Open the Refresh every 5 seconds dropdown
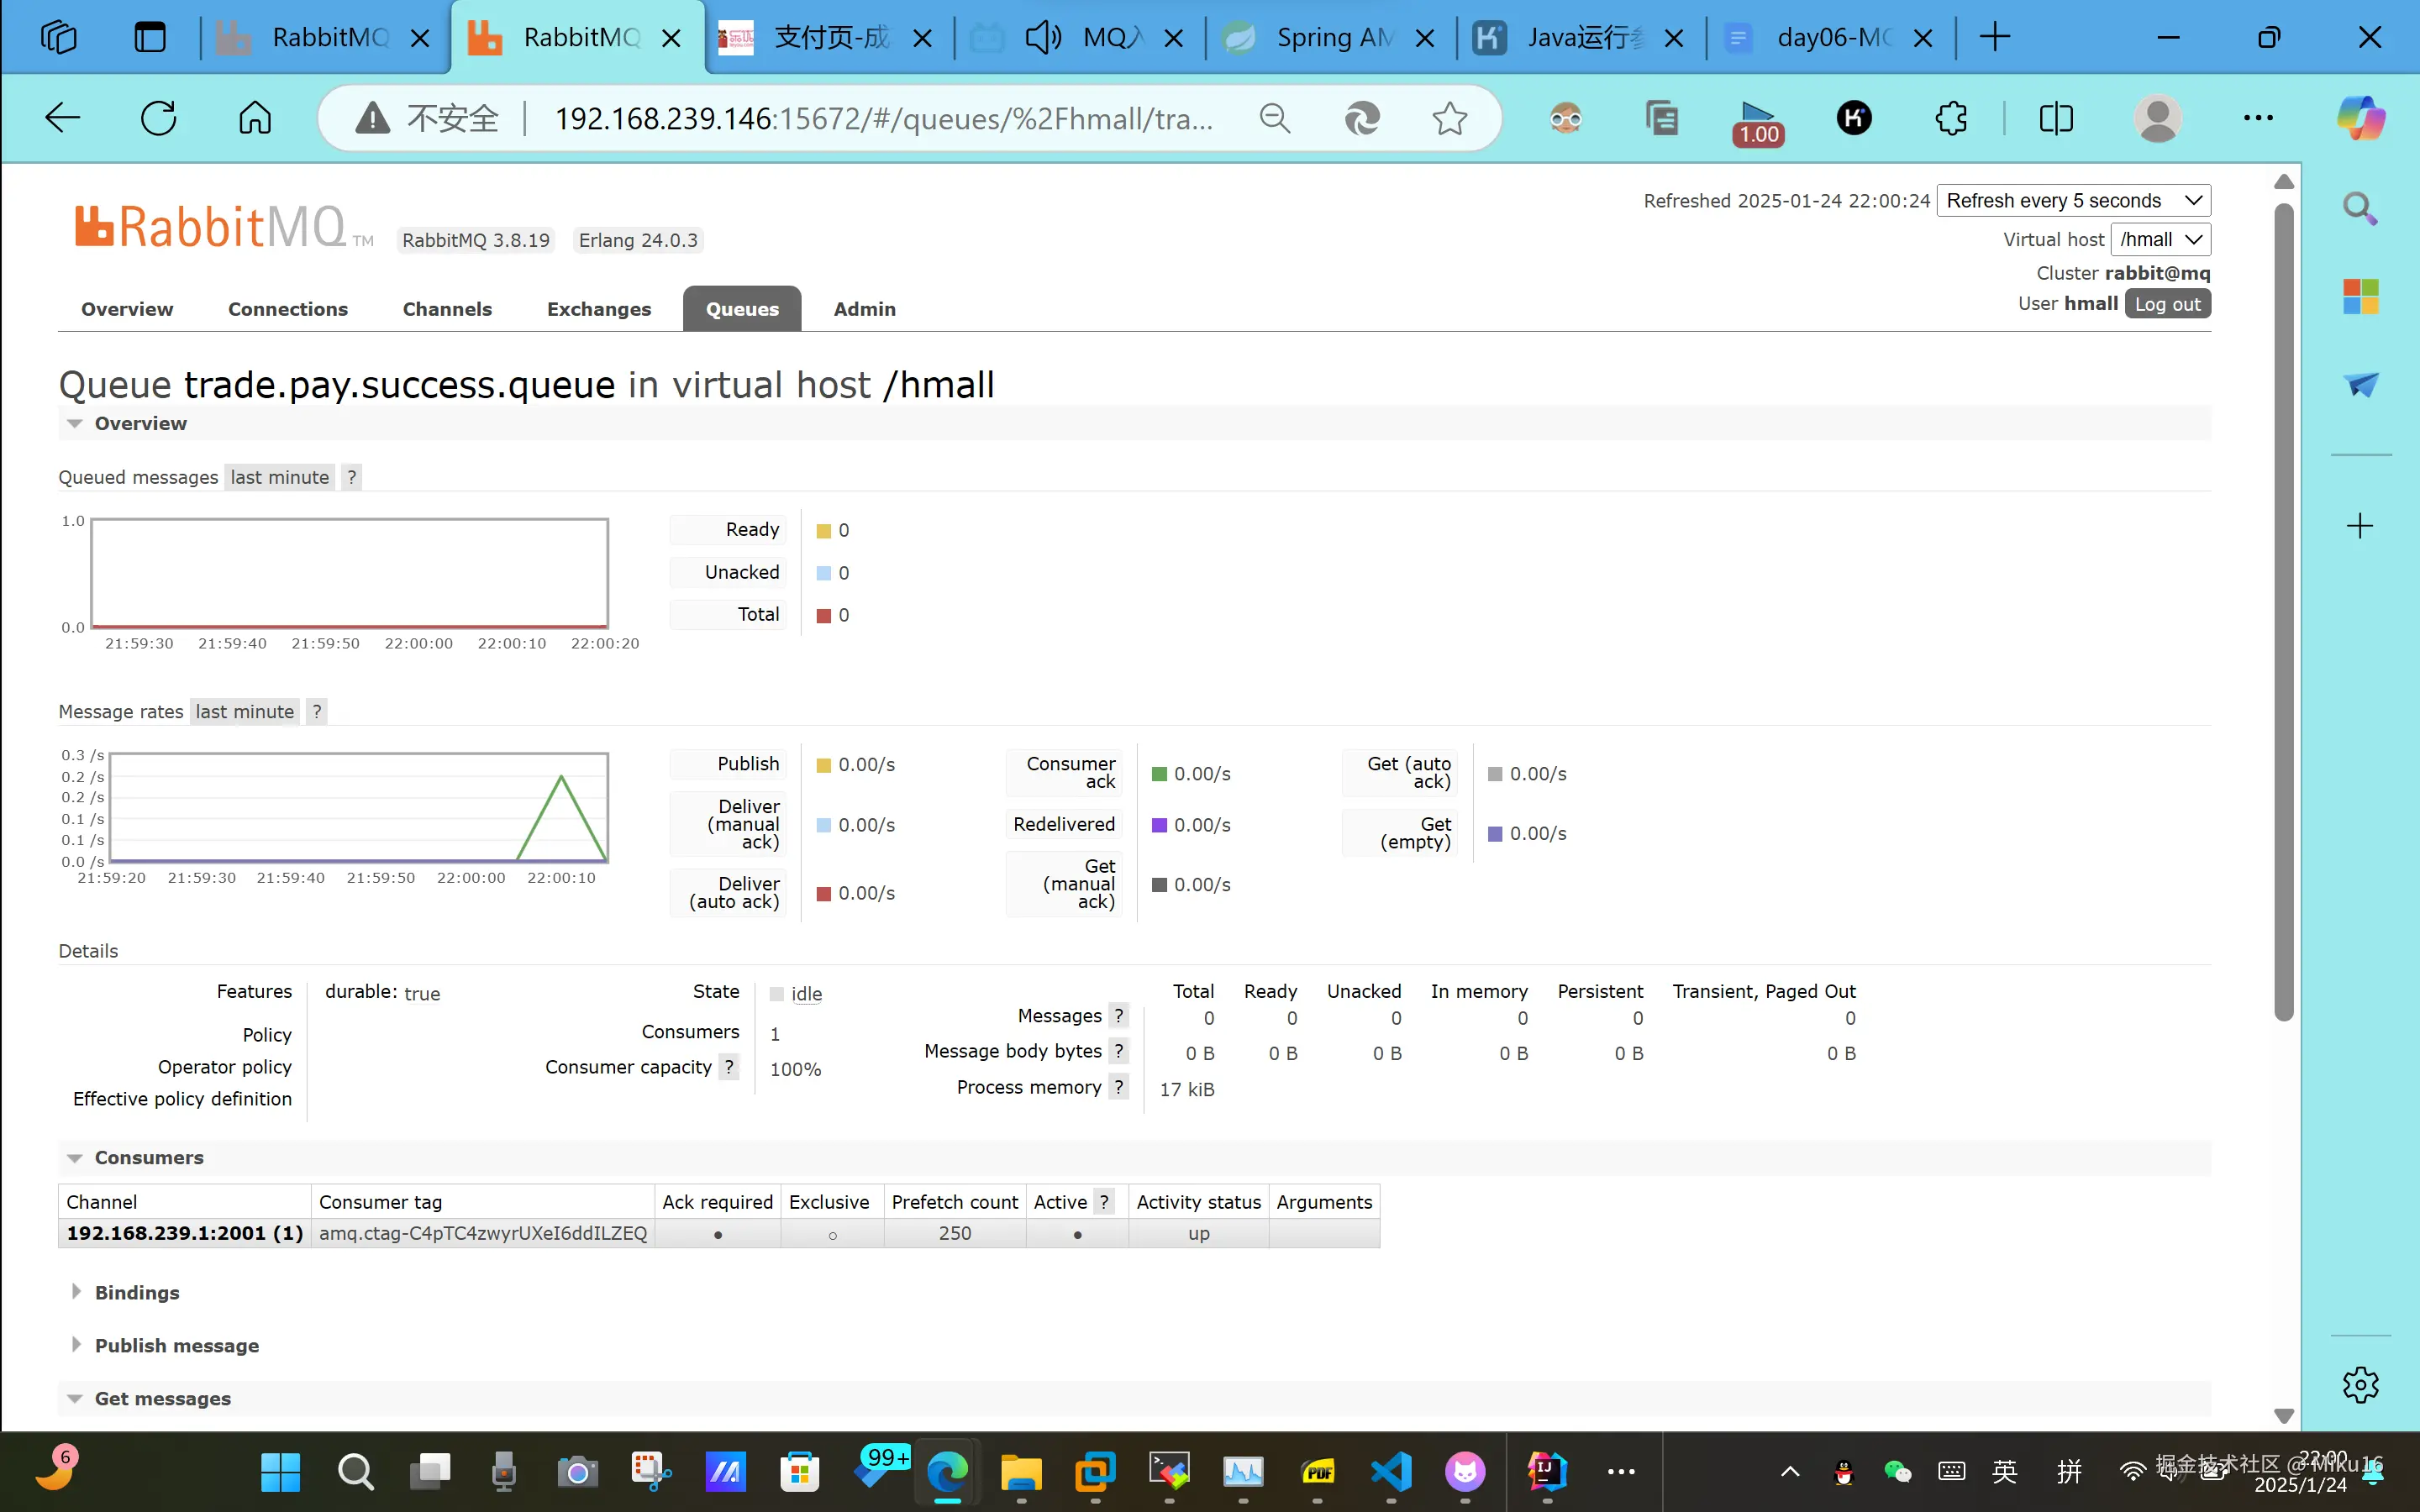2420x1512 pixels. [2072, 201]
